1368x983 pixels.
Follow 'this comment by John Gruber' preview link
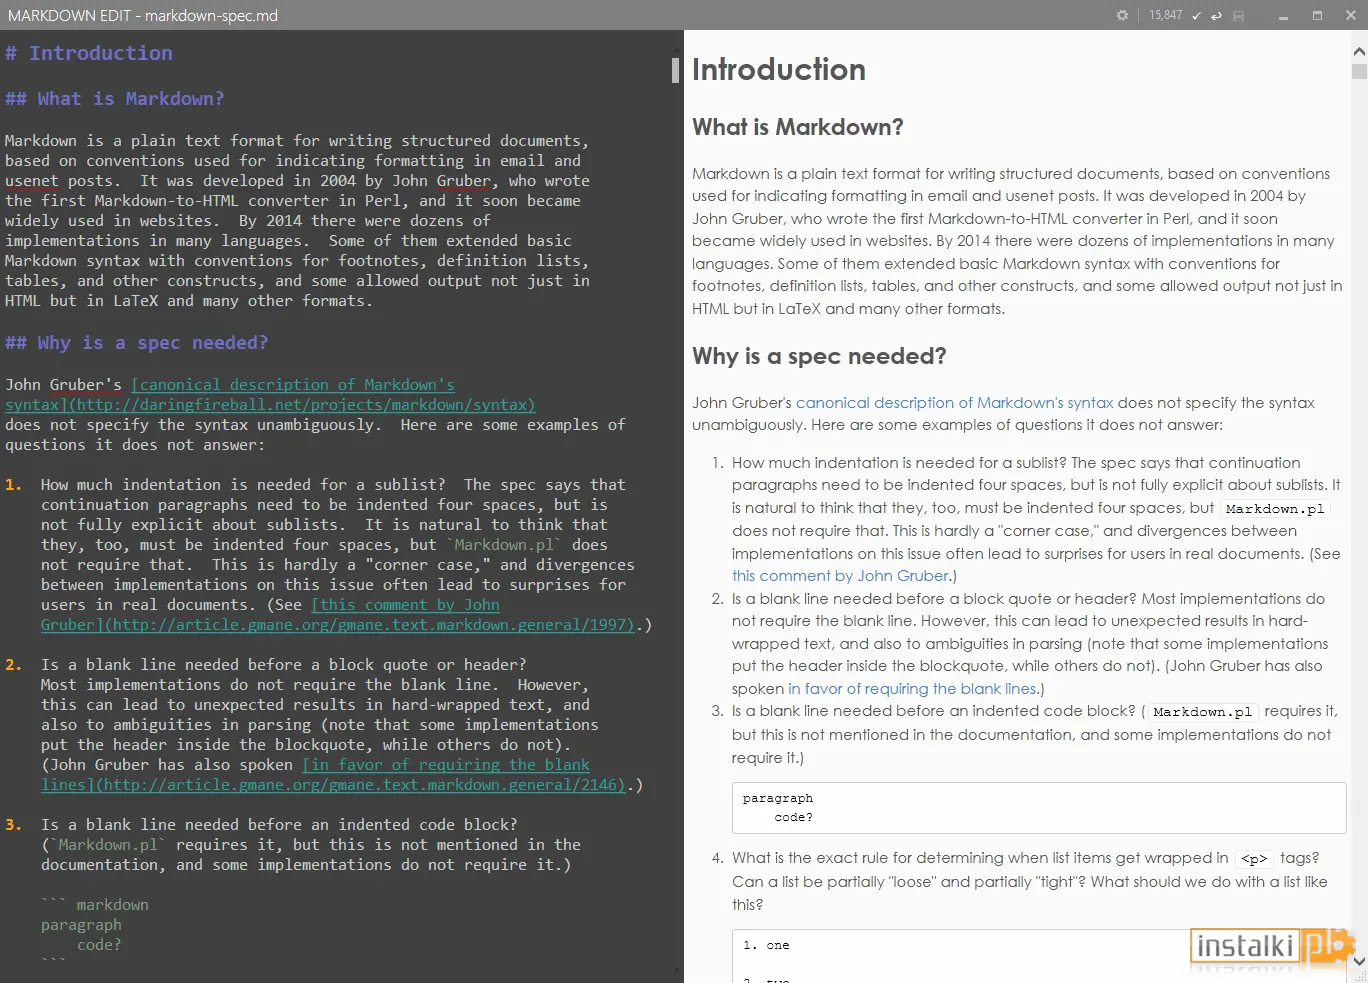(x=841, y=576)
